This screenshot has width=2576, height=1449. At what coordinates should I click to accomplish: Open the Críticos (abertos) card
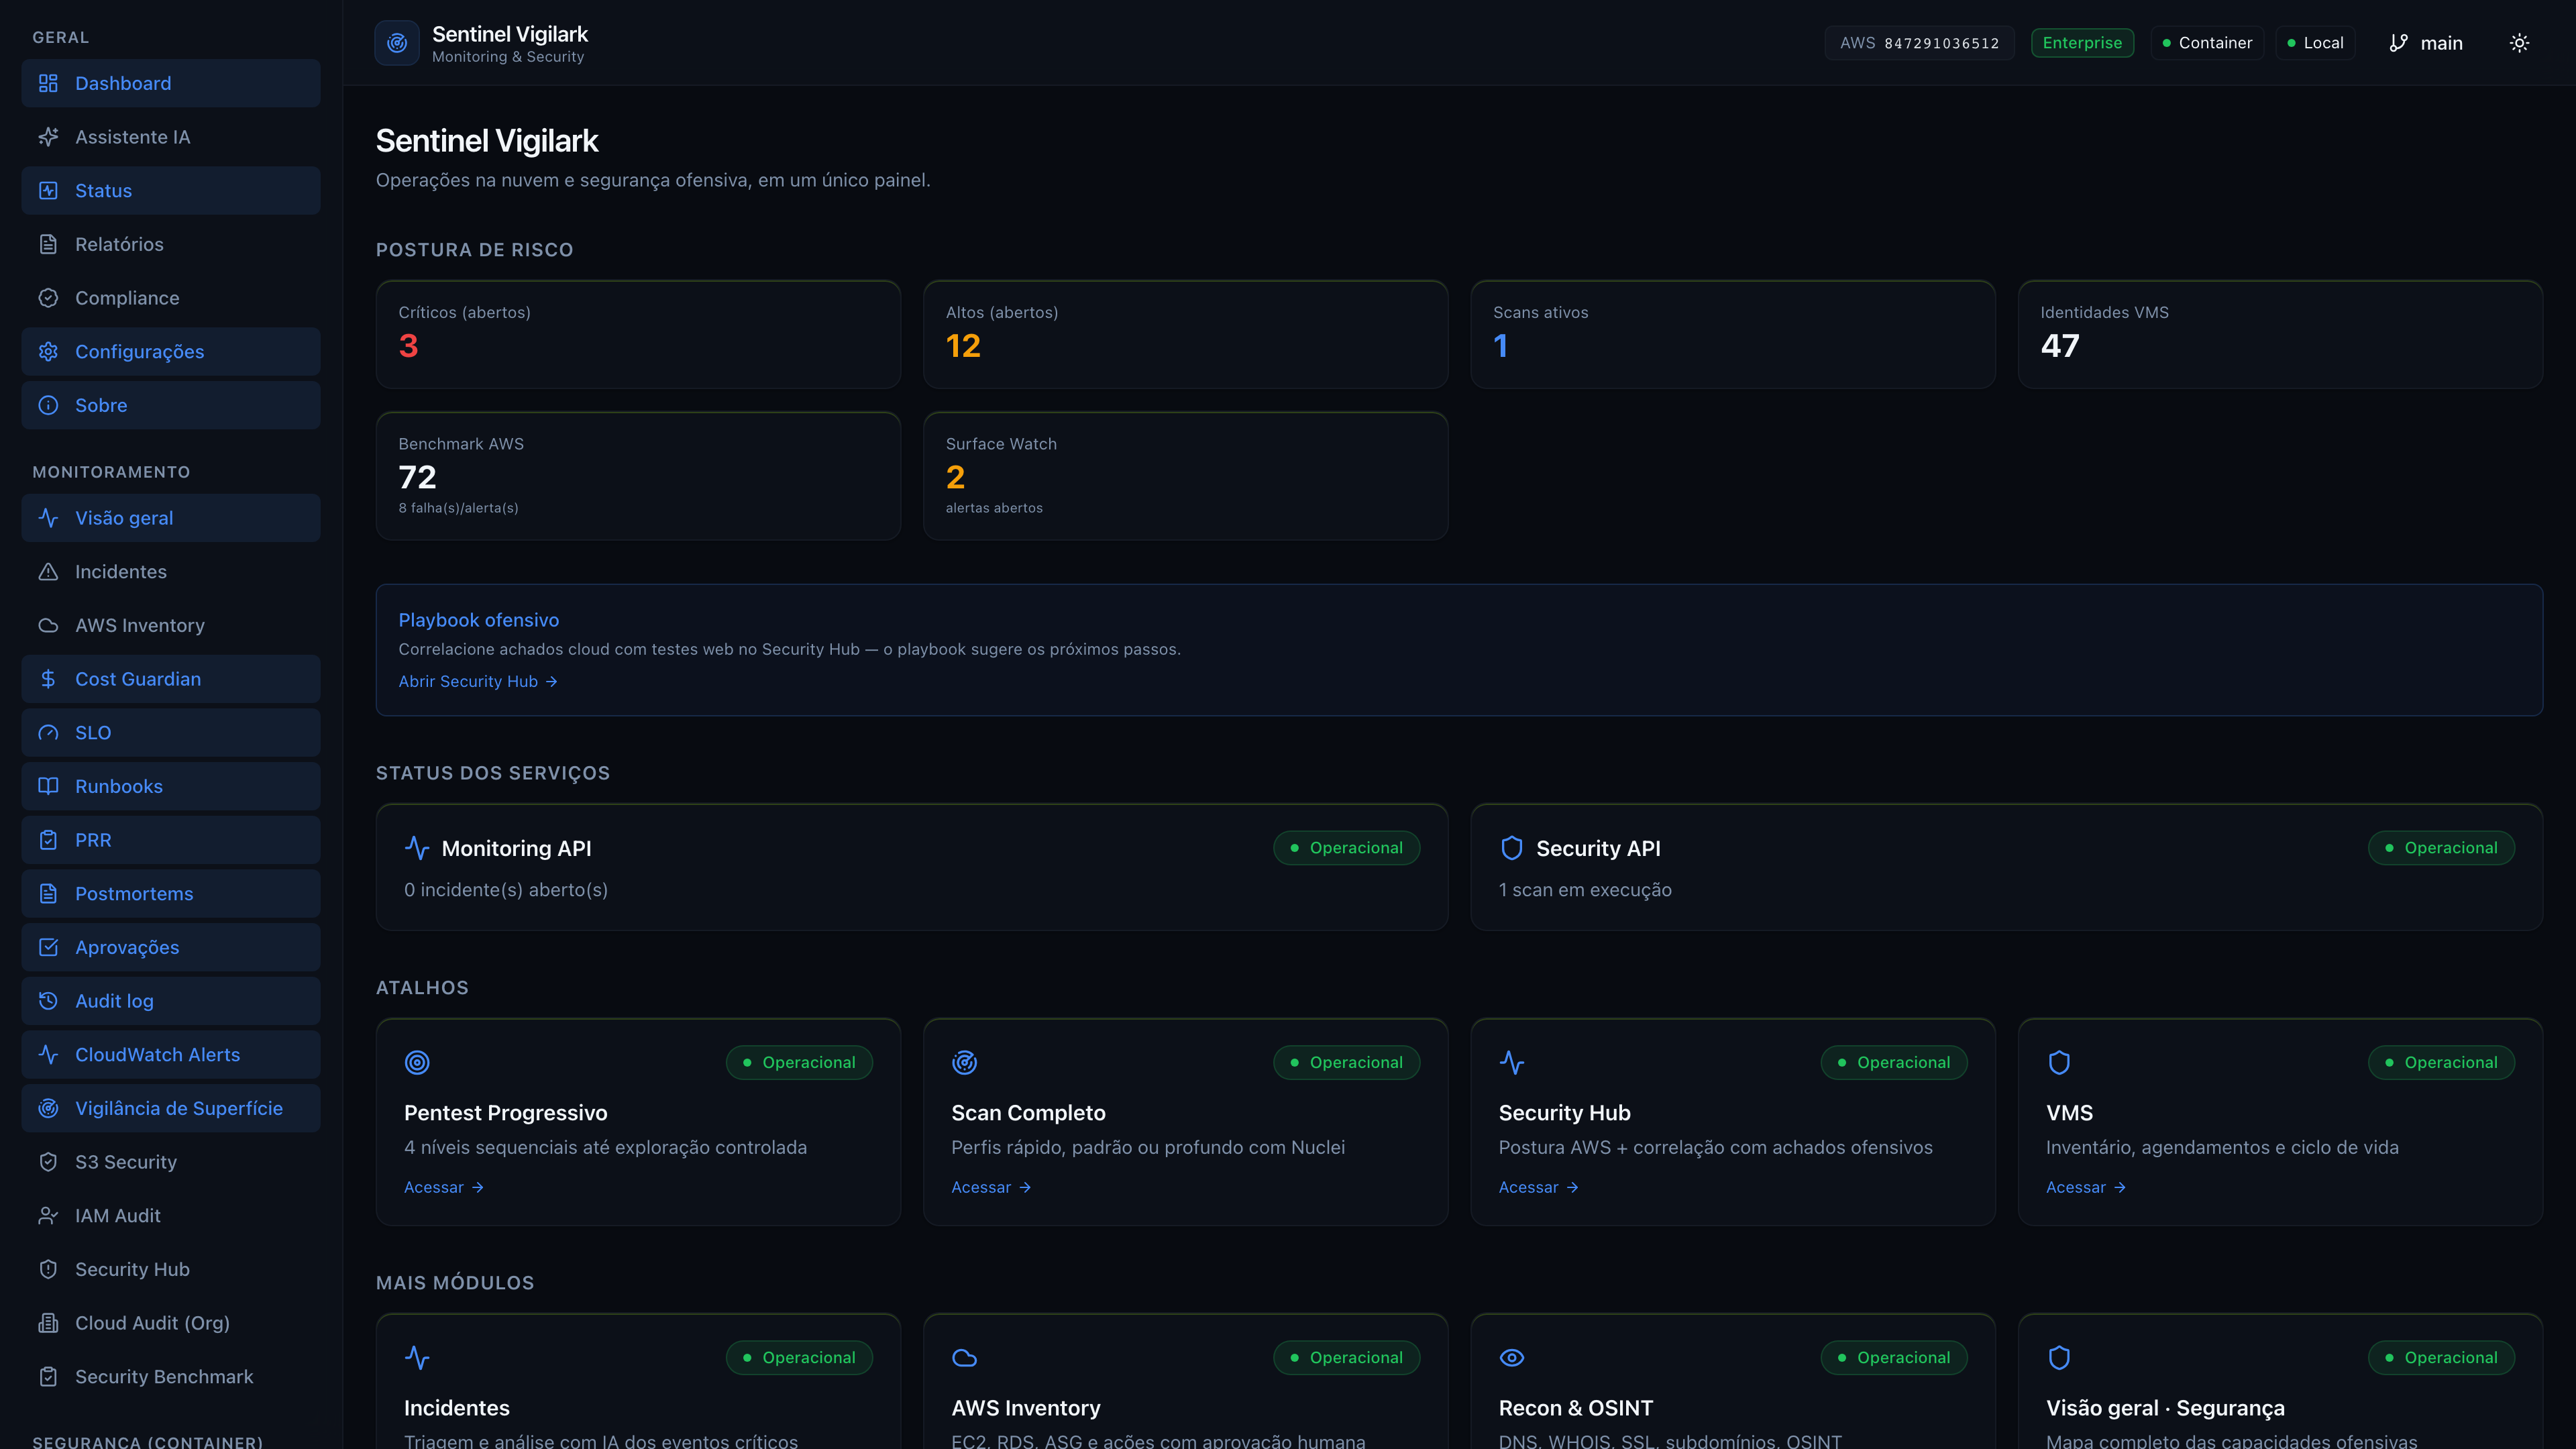[x=638, y=334]
